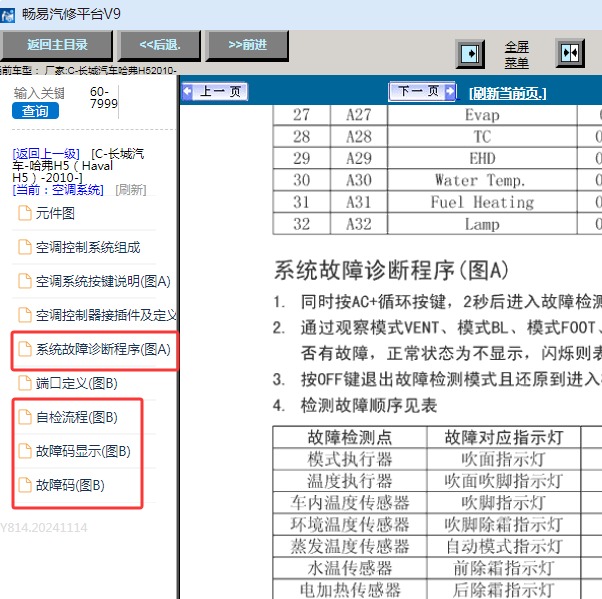Select the 车内温度传感器 table cell

350,503
